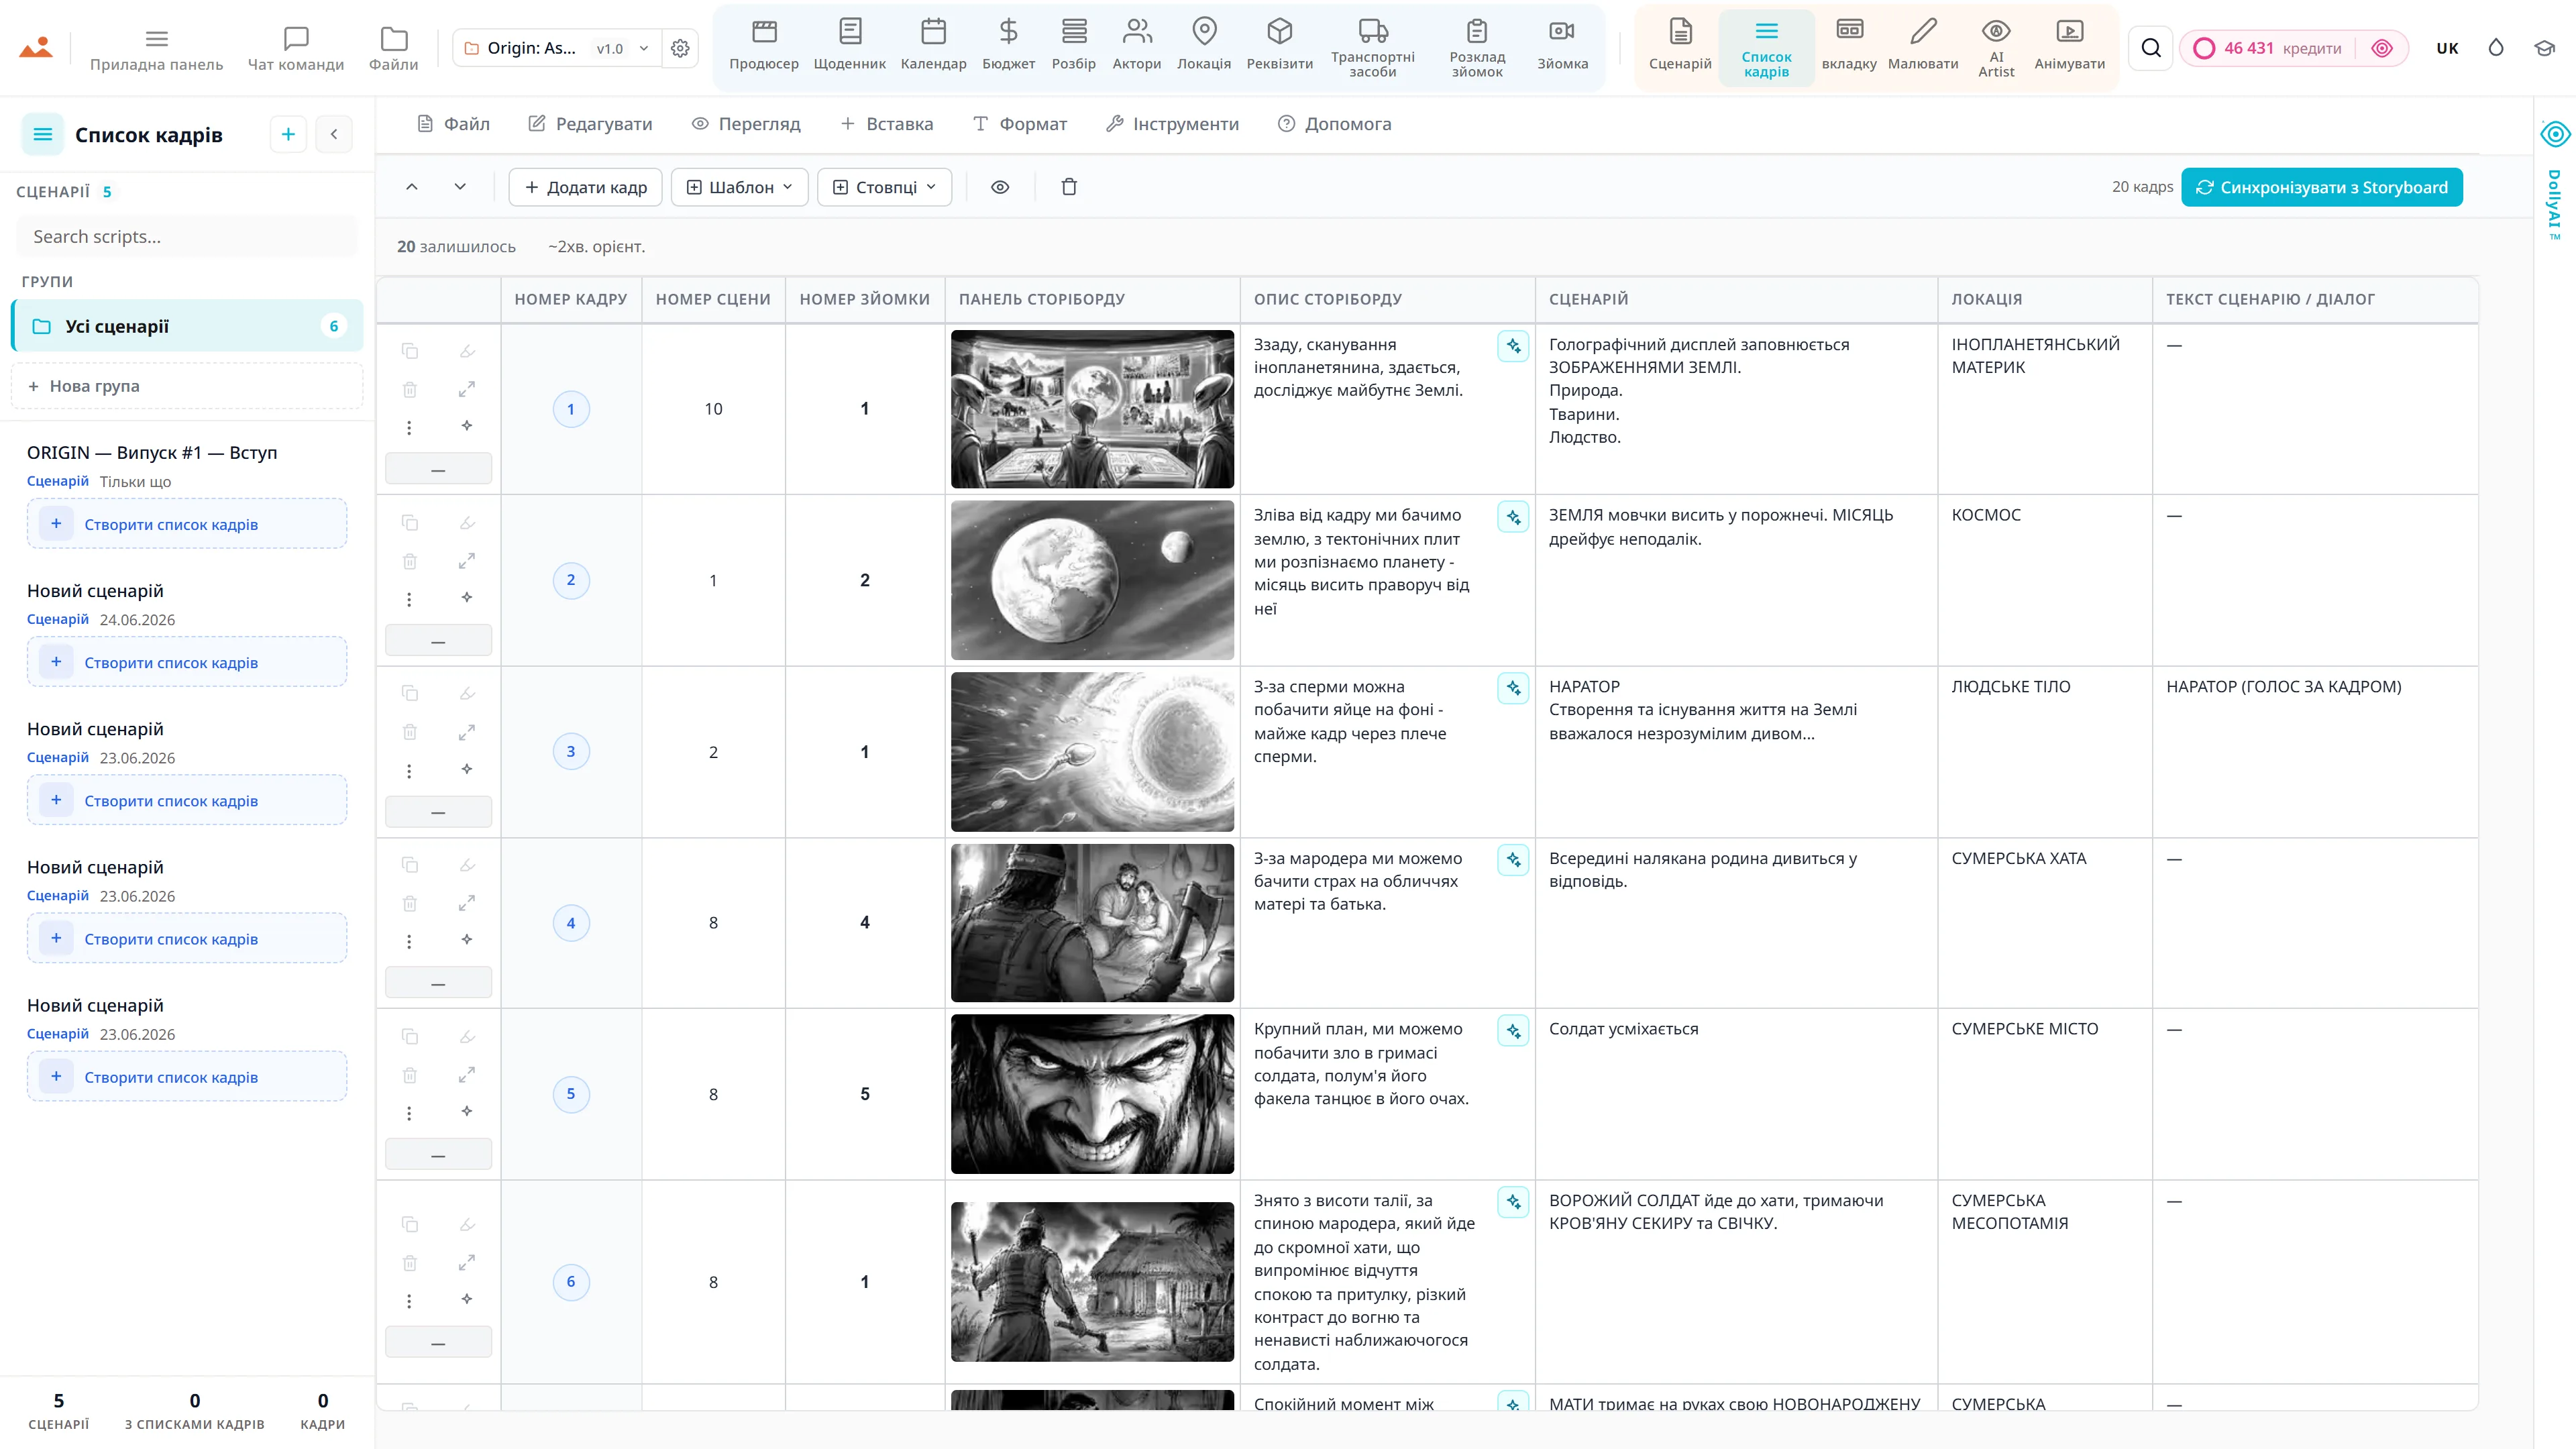Move selected shot up with chevron

click(x=412, y=187)
